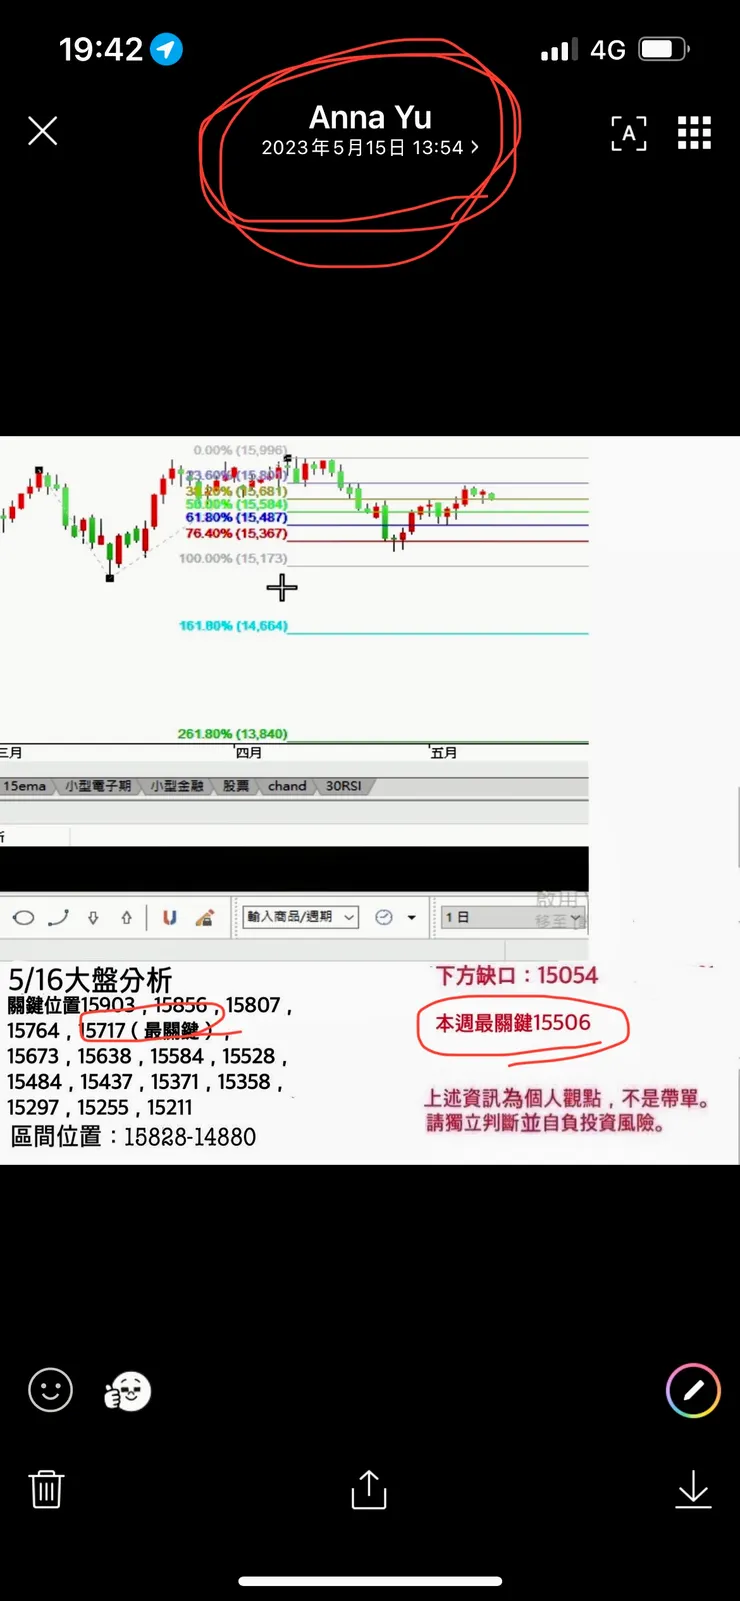The image size is (740, 1601).
Task: Tap the 下方缺口：15054 text
Action: 517,976
